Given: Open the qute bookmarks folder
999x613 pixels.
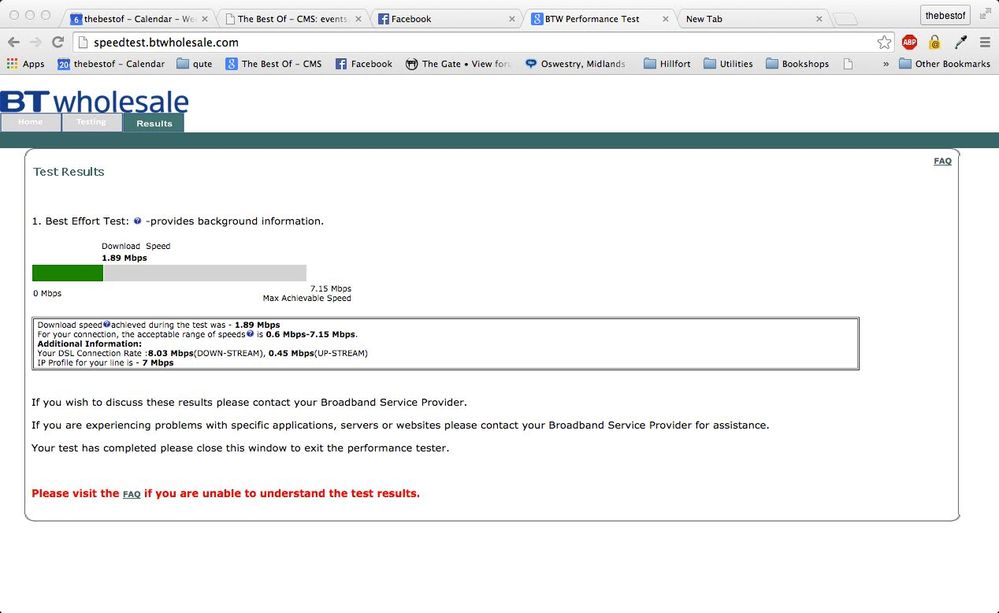Looking at the screenshot, I should point(194,64).
